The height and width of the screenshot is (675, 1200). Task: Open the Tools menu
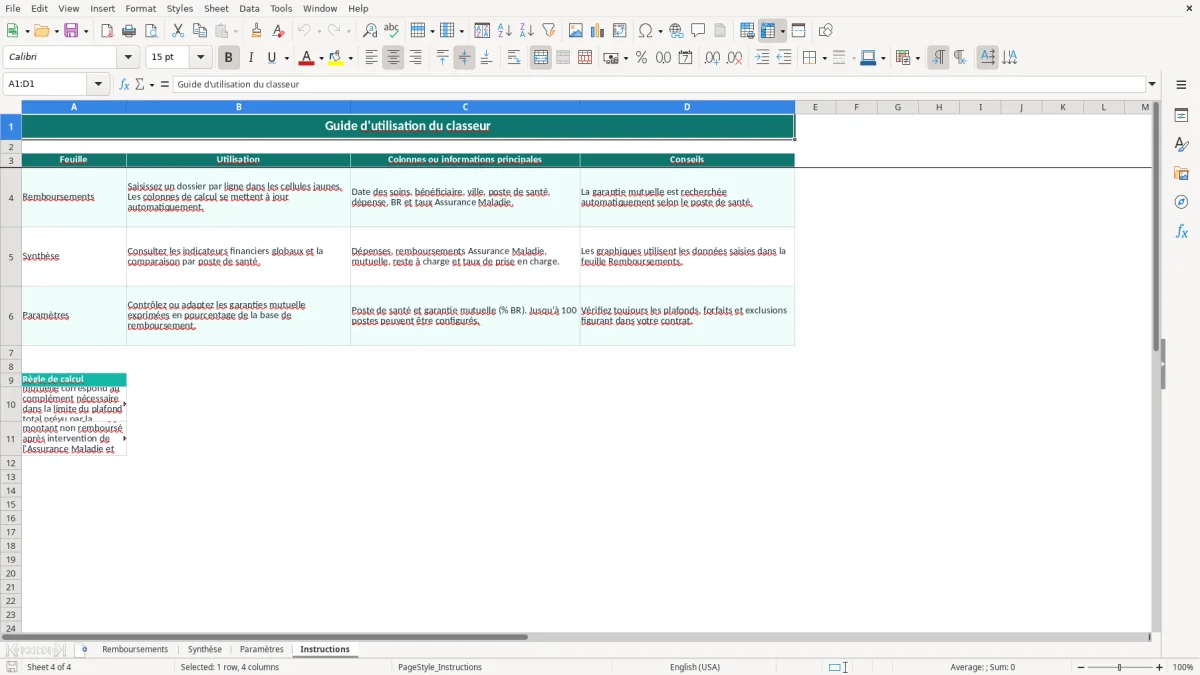(281, 8)
